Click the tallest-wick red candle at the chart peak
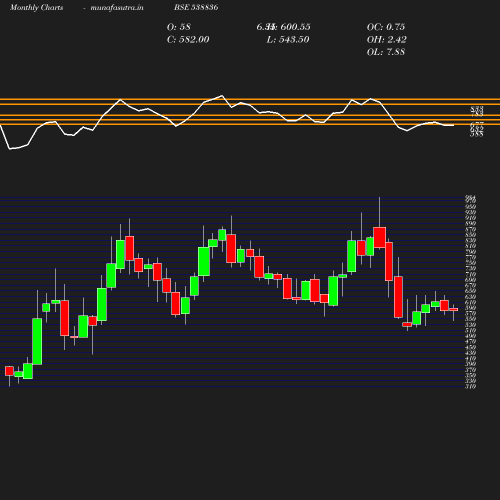This screenshot has width=500, height=500. coord(380,237)
